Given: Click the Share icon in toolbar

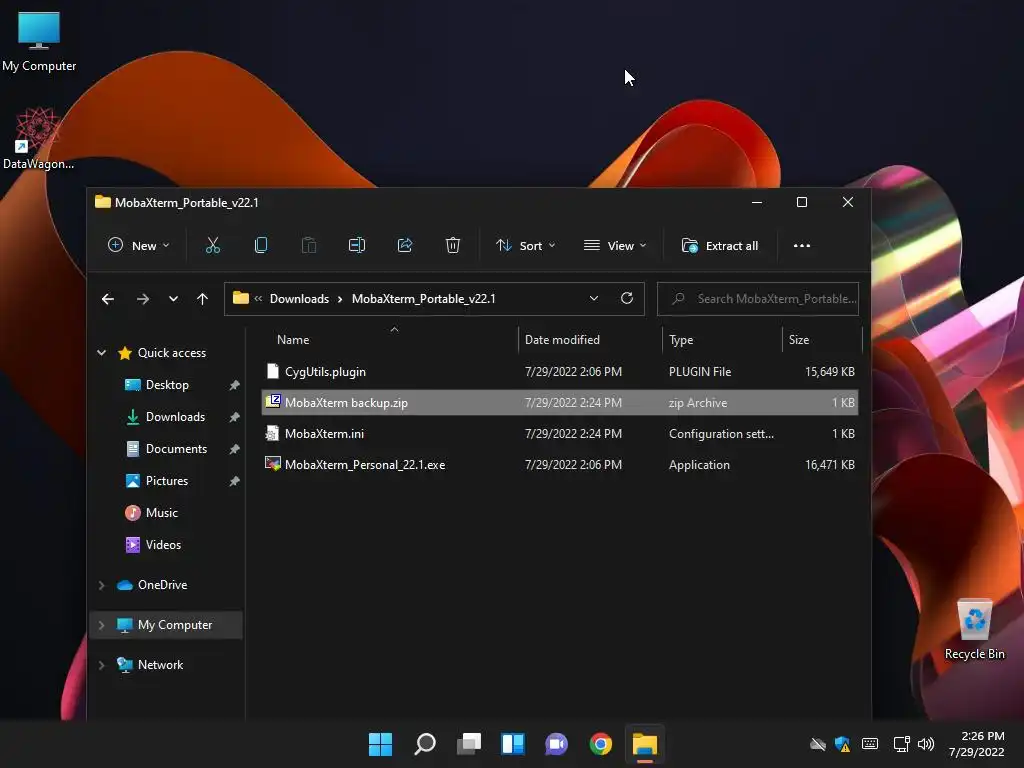Looking at the screenshot, I should tap(405, 246).
